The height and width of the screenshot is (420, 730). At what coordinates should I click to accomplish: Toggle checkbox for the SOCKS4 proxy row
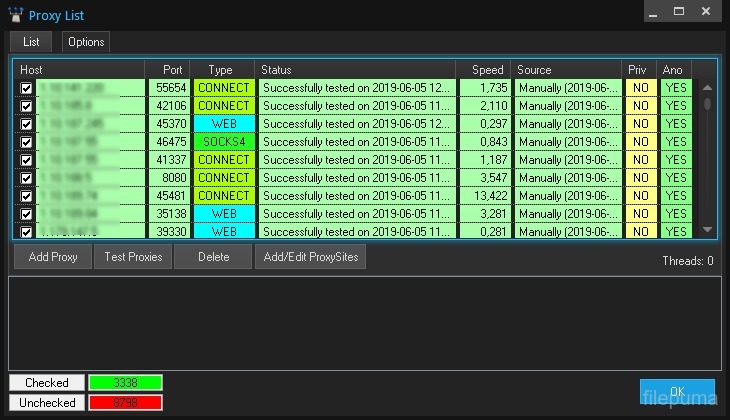pos(26,142)
